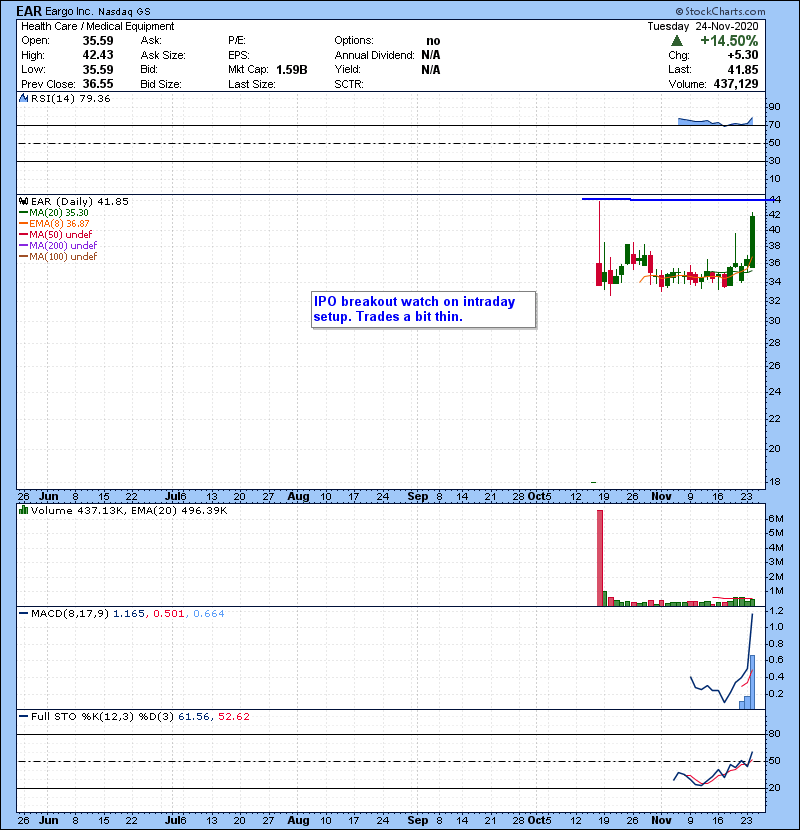The height and width of the screenshot is (830, 800).
Task: Click the MACD(8,17,9) label
Action: click(70, 614)
